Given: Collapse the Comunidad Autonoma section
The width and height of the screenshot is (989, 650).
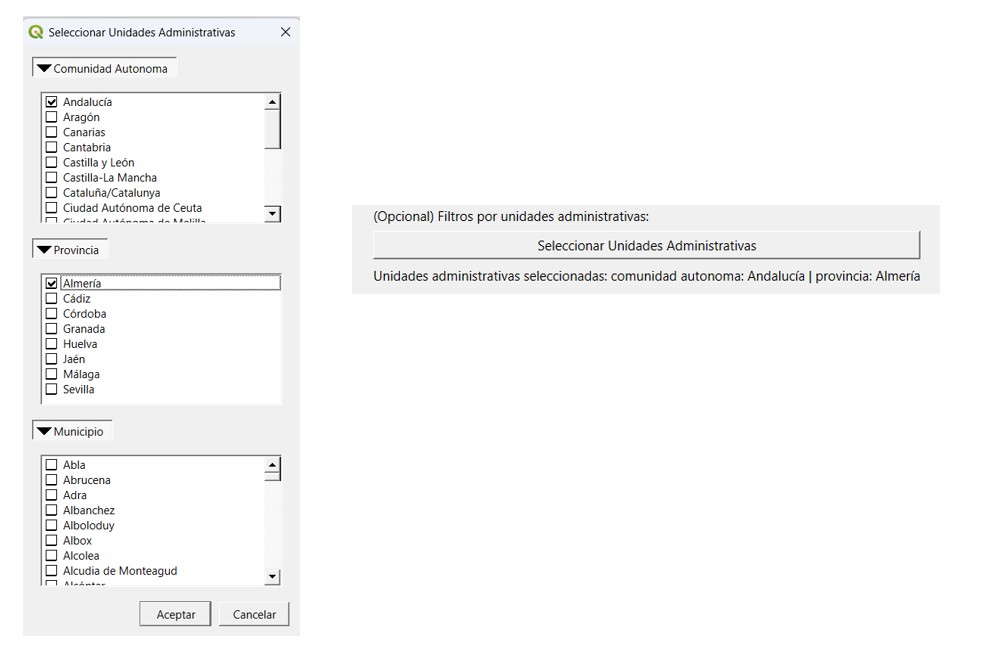Looking at the screenshot, I should (44, 69).
